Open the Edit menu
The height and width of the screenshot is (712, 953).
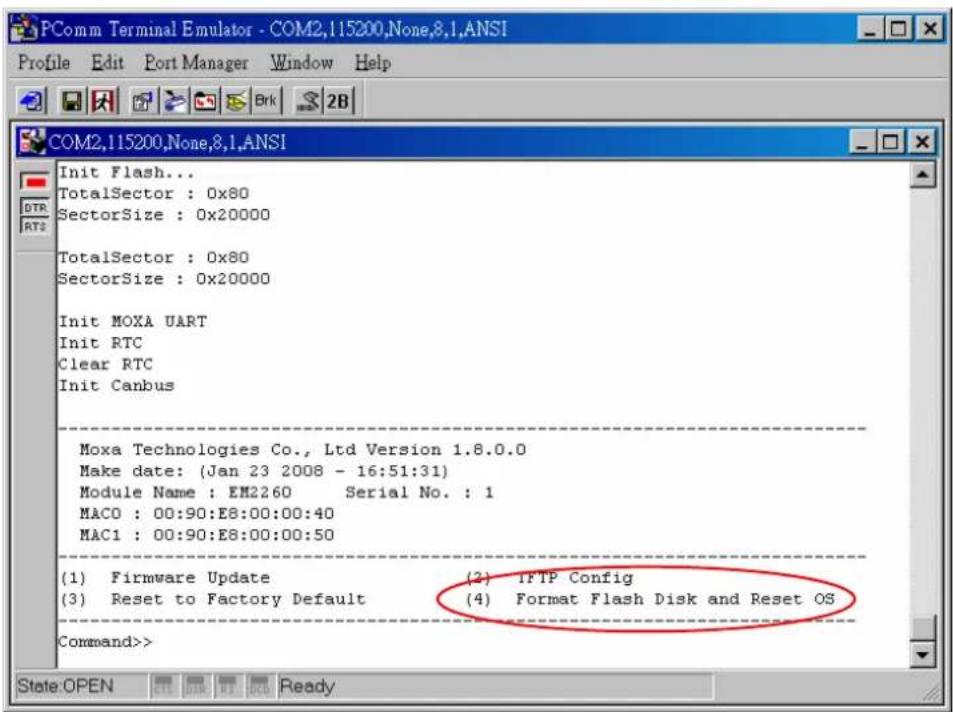click(x=107, y=63)
